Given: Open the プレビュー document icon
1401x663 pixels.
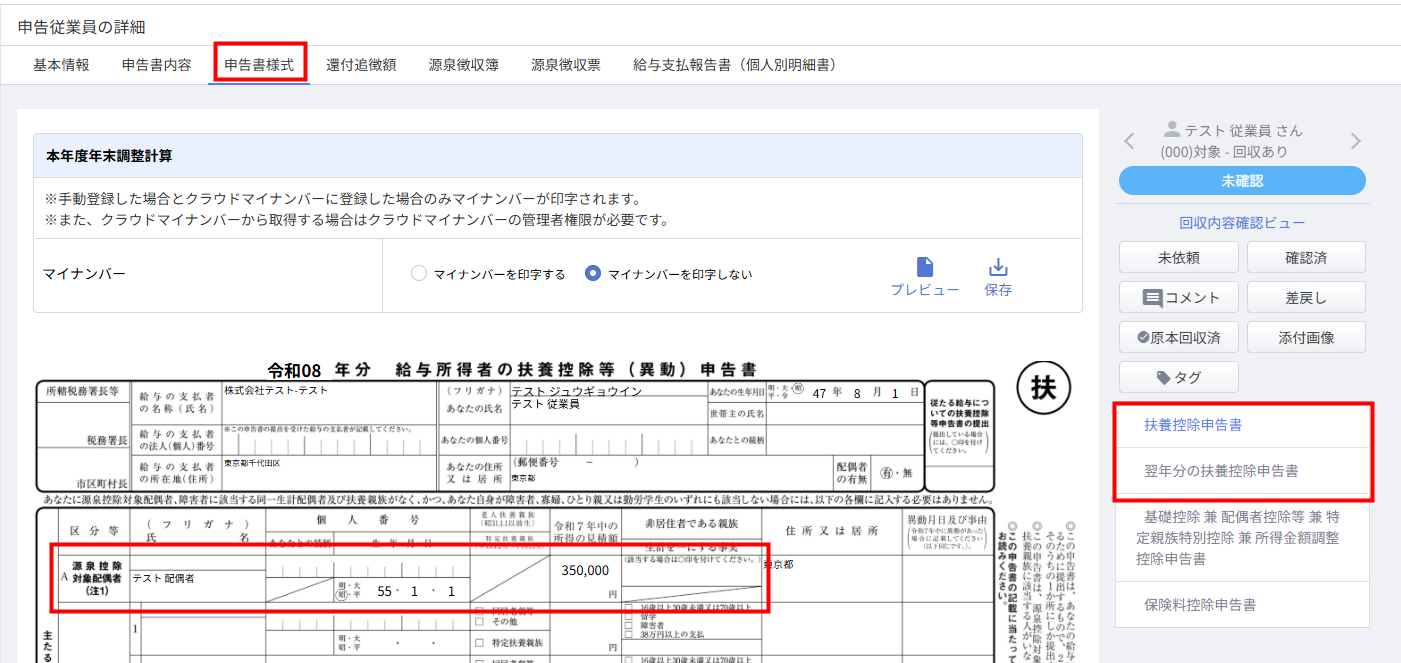Looking at the screenshot, I should pyautogui.click(x=925, y=267).
